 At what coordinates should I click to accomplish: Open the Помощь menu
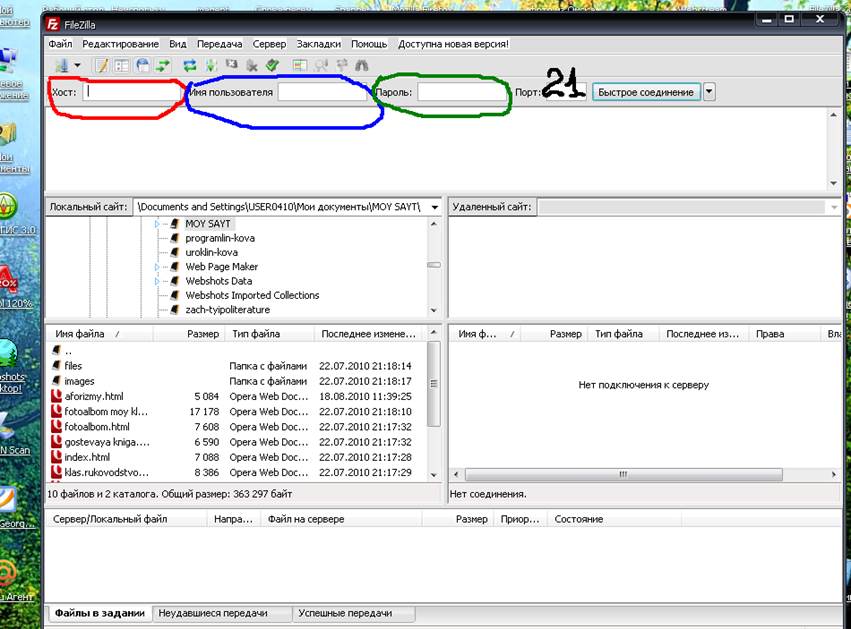click(369, 44)
